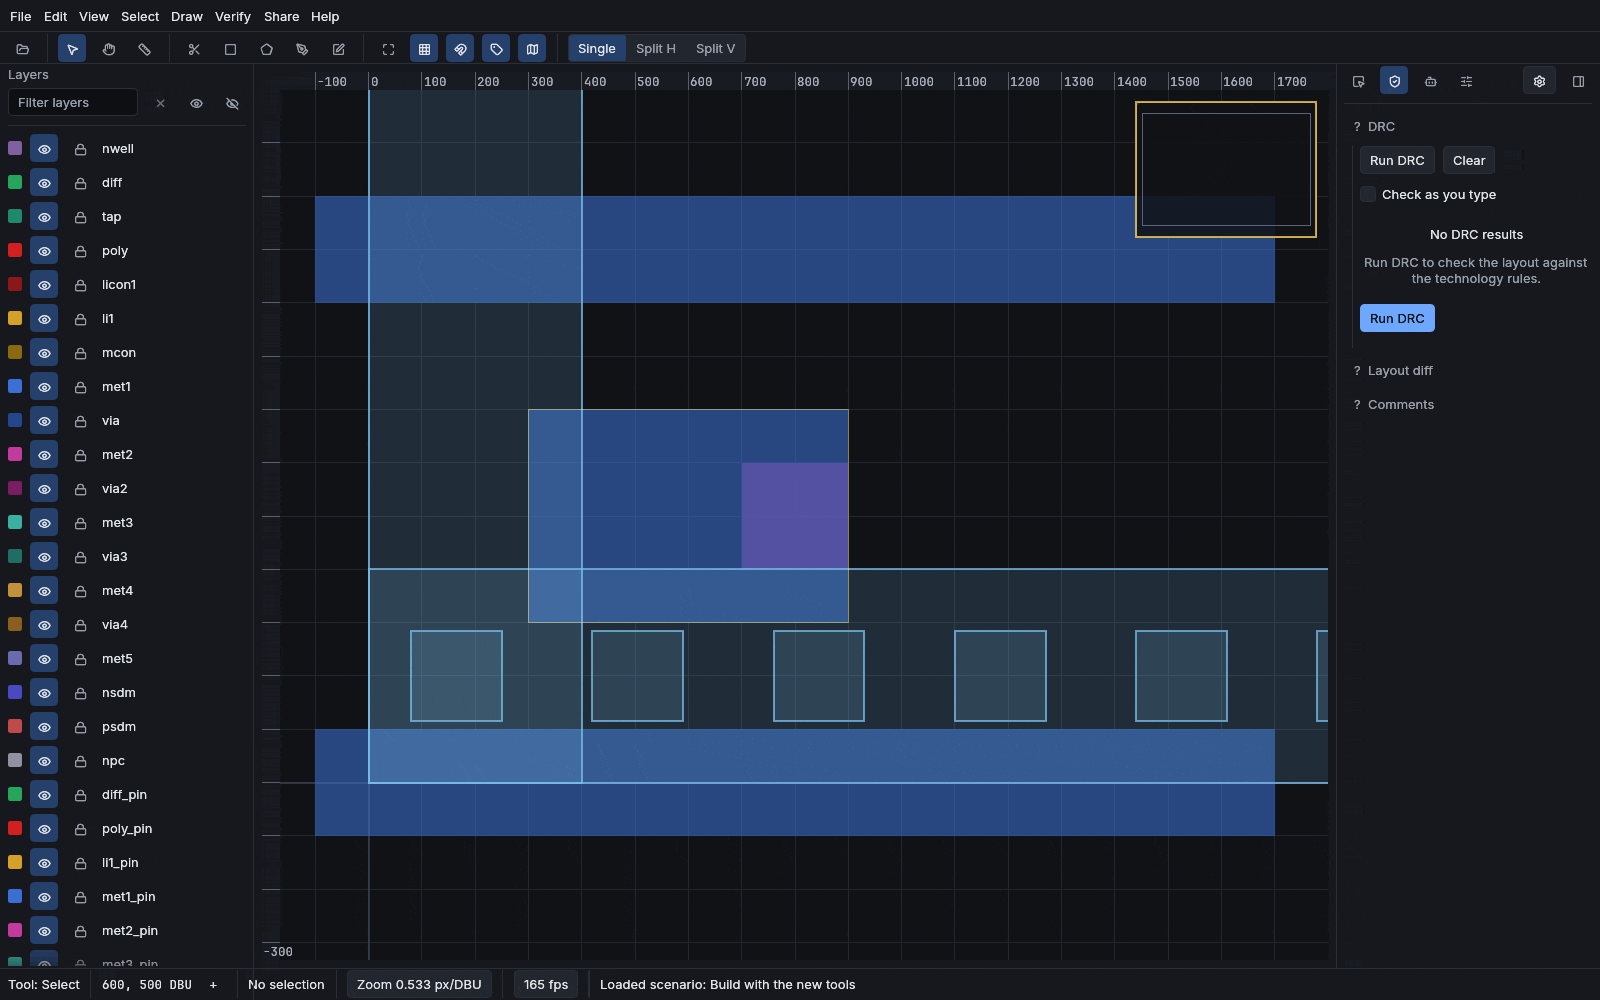Pick the Rectangle draw tool
The image size is (1600, 1000).
pos(230,49)
